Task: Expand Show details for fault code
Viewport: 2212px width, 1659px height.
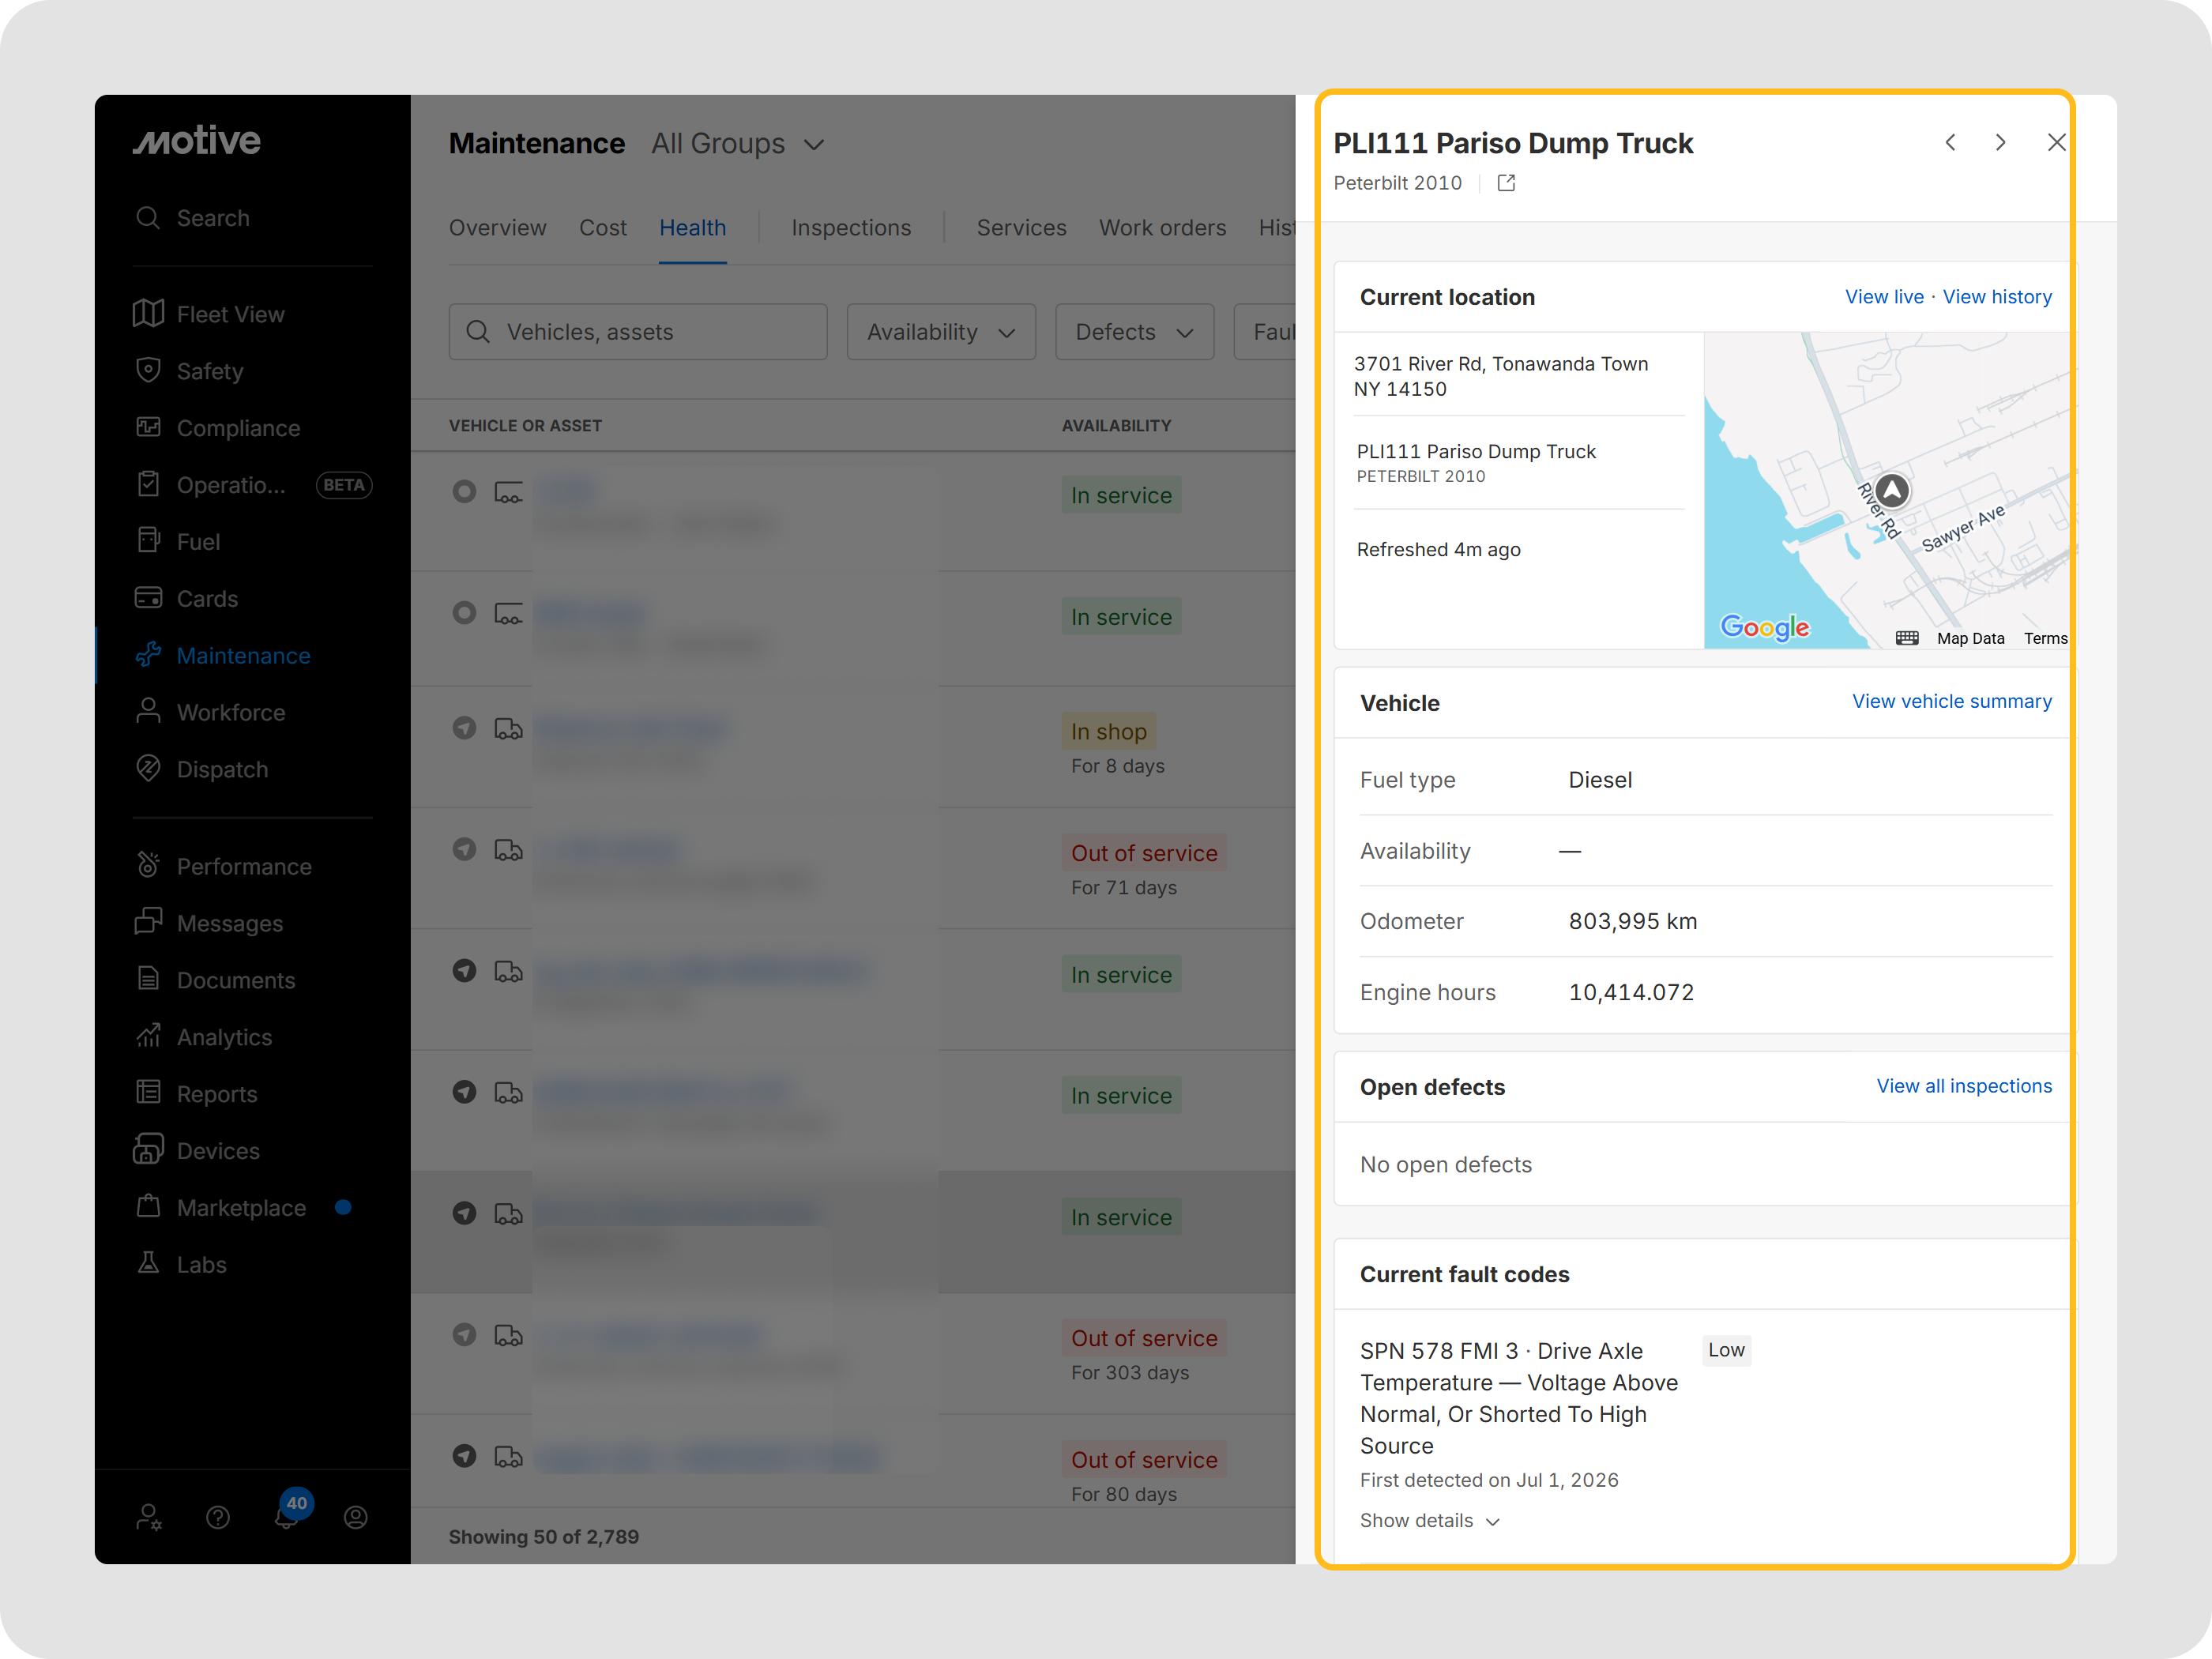Action: [x=1430, y=1521]
